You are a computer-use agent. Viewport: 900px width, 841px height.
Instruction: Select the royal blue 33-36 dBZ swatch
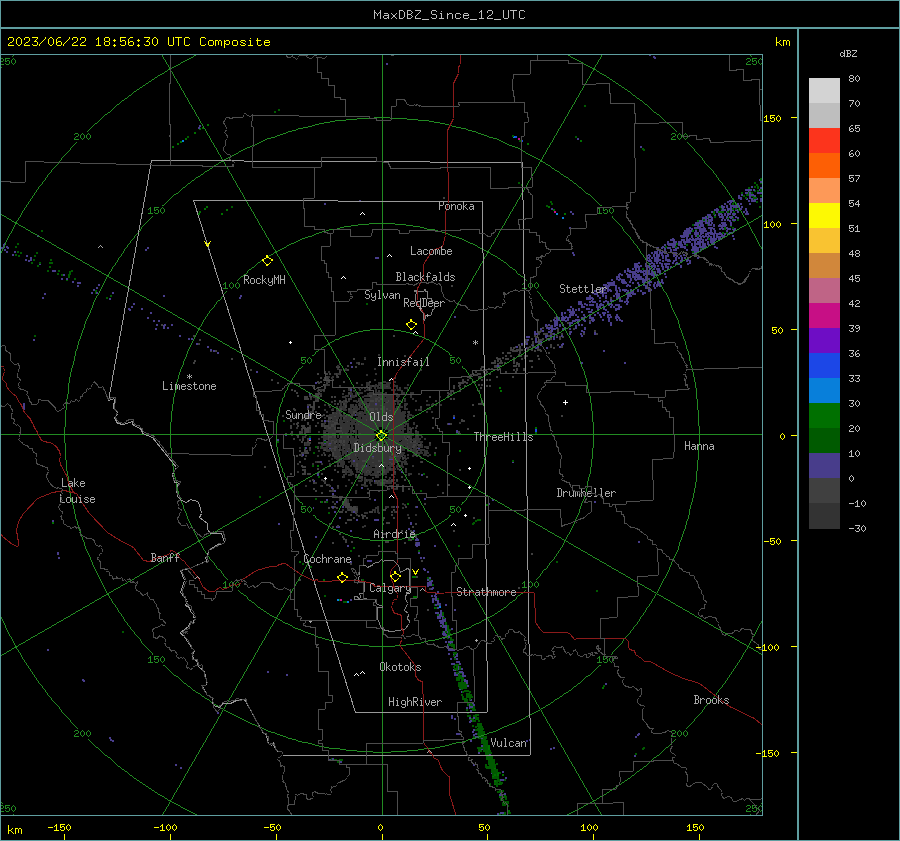[x=824, y=366]
